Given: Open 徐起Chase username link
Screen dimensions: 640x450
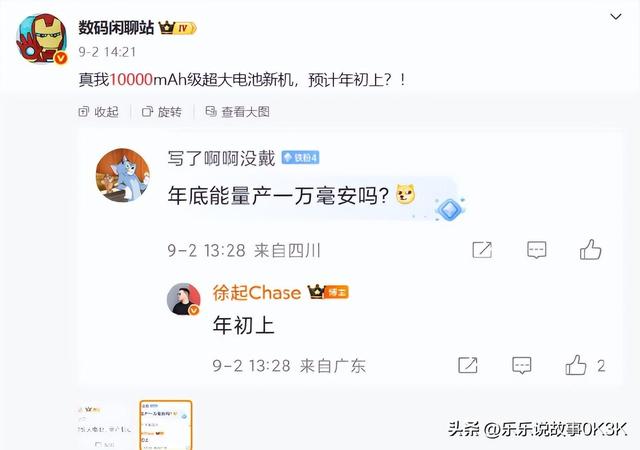Looking at the screenshot, I should [257, 292].
